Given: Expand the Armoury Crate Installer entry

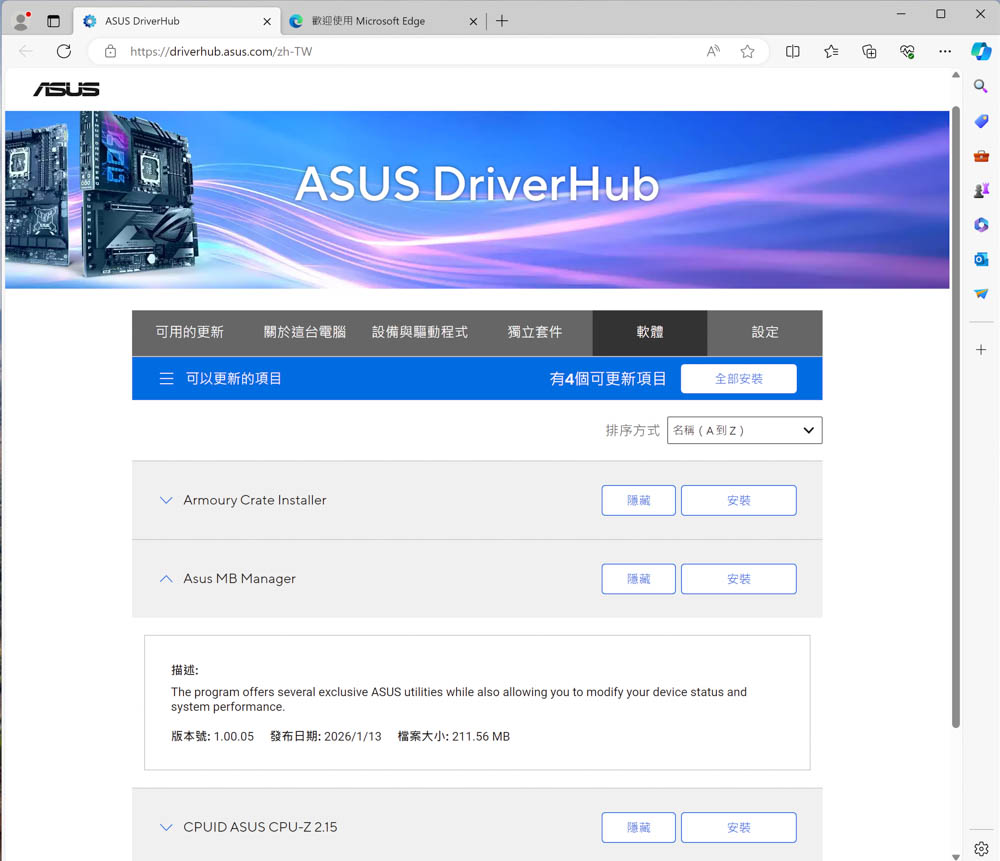Looking at the screenshot, I should (x=166, y=500).
